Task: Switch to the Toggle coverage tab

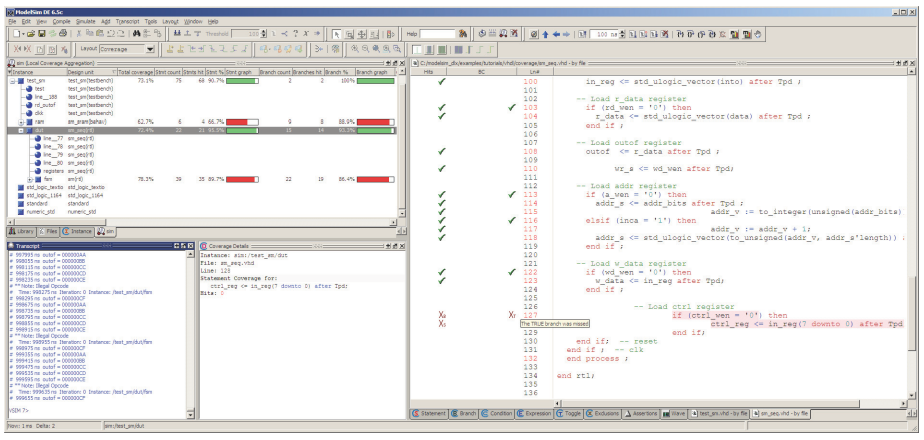Action: coord(569,413)
